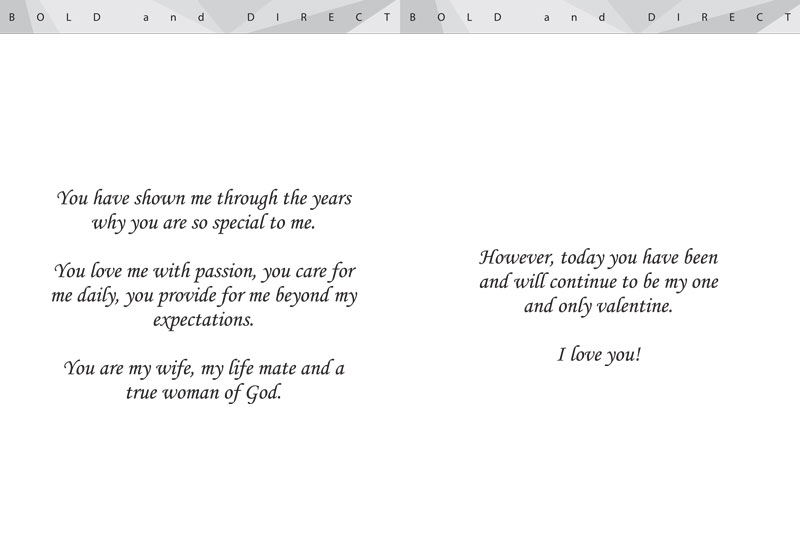Click the line "true woman of God."

(204, 393)
